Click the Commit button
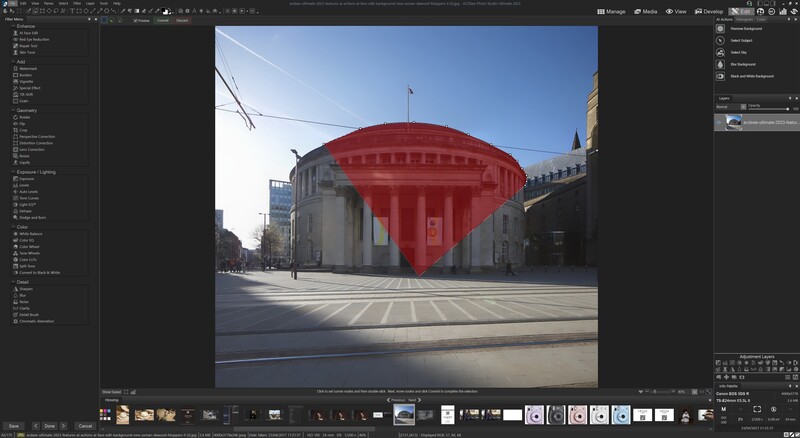The height and width of the screenshot is (438, 800). point(163,20)
